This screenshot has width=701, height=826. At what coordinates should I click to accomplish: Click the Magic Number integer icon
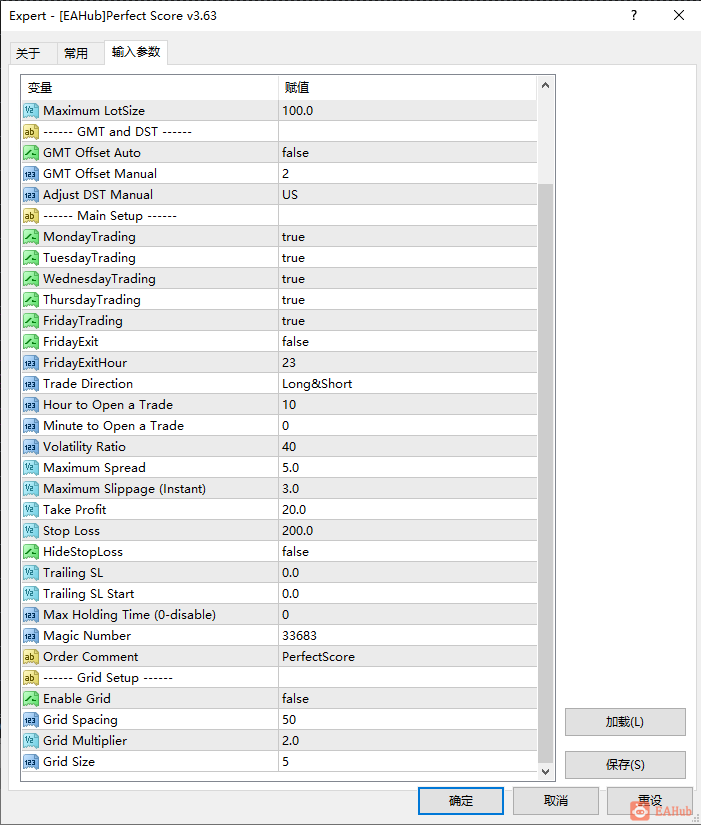coord(31,636)
